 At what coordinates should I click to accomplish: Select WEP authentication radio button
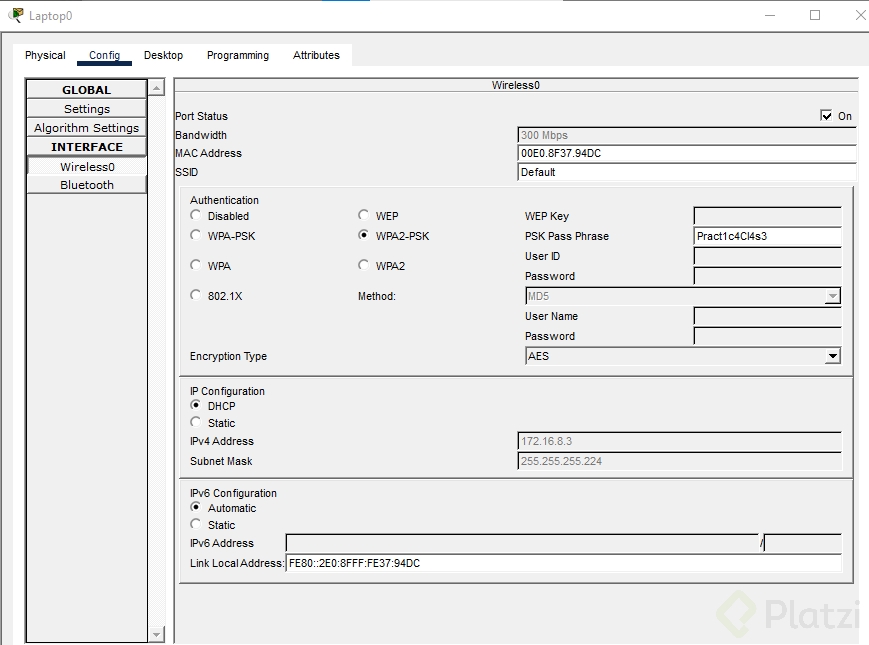(364, 216)
